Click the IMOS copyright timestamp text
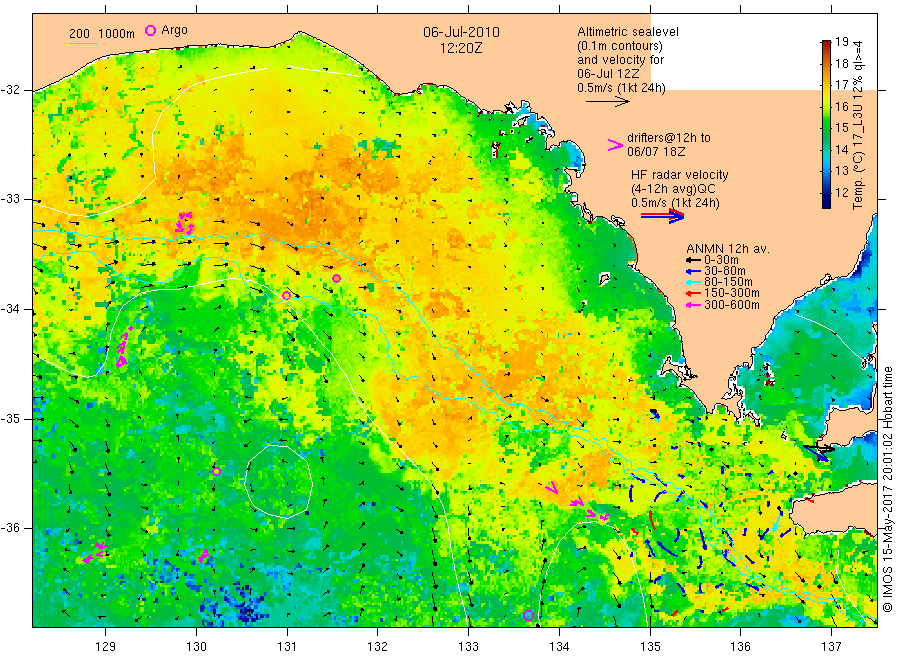Image resolution: width=900 pixels, height=660 pixels. pyautogui.click(x=887, y=489)
